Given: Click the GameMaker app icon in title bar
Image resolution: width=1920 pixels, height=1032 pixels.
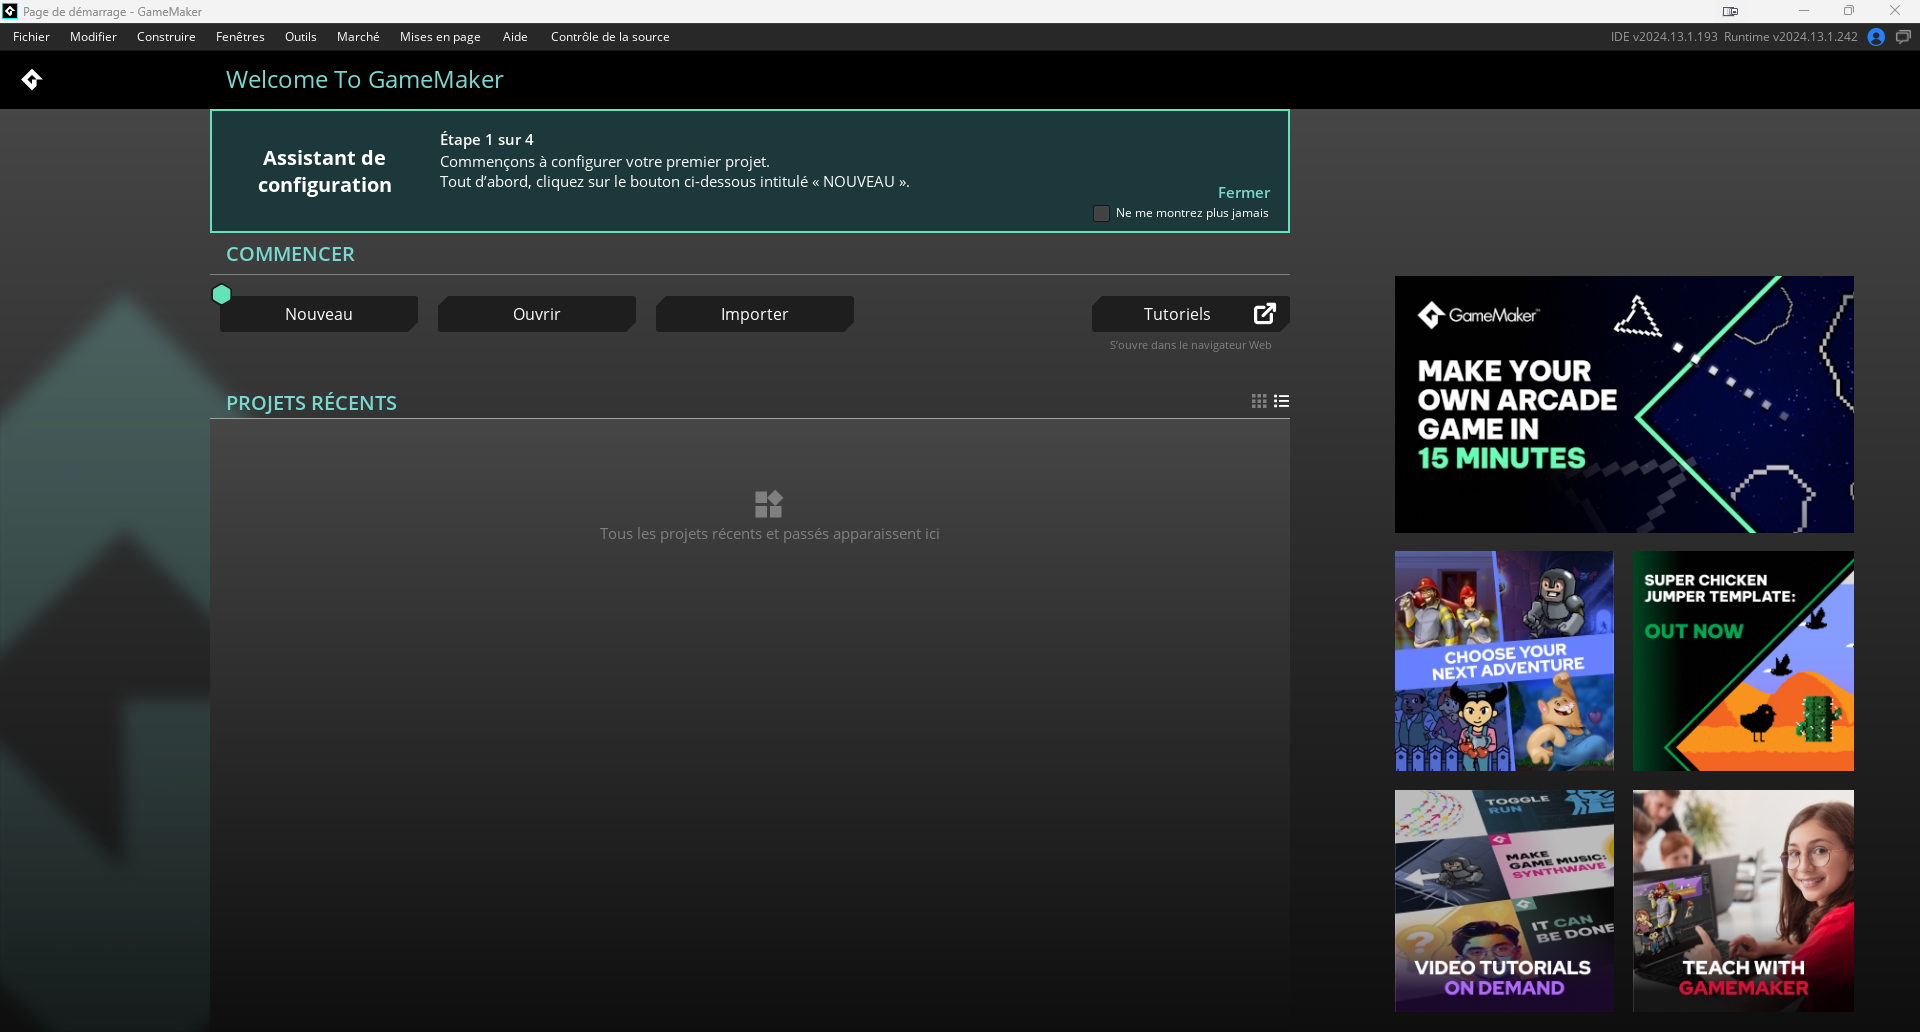Looking at the screenshot, I should (x=10, y=11).
